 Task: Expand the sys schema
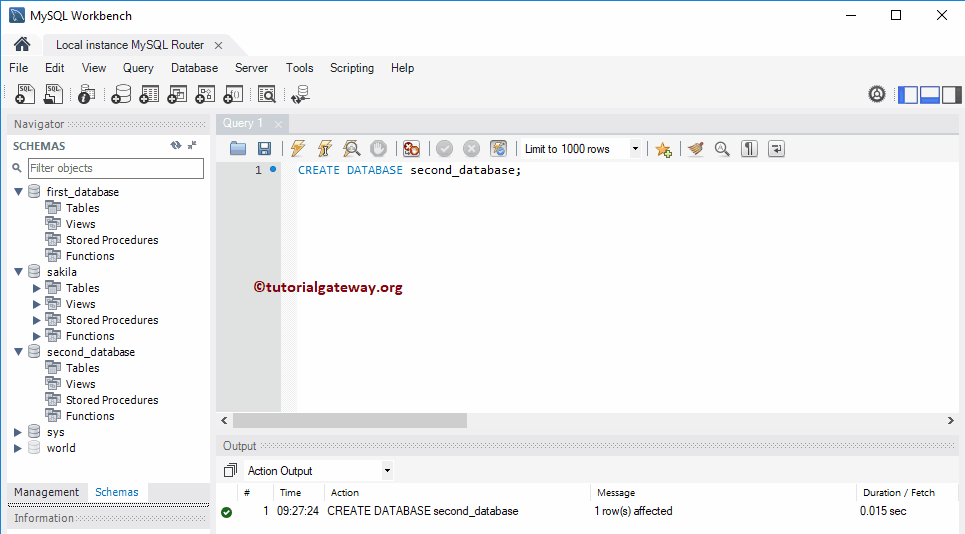pyautogui.click(x=18, y=432)
